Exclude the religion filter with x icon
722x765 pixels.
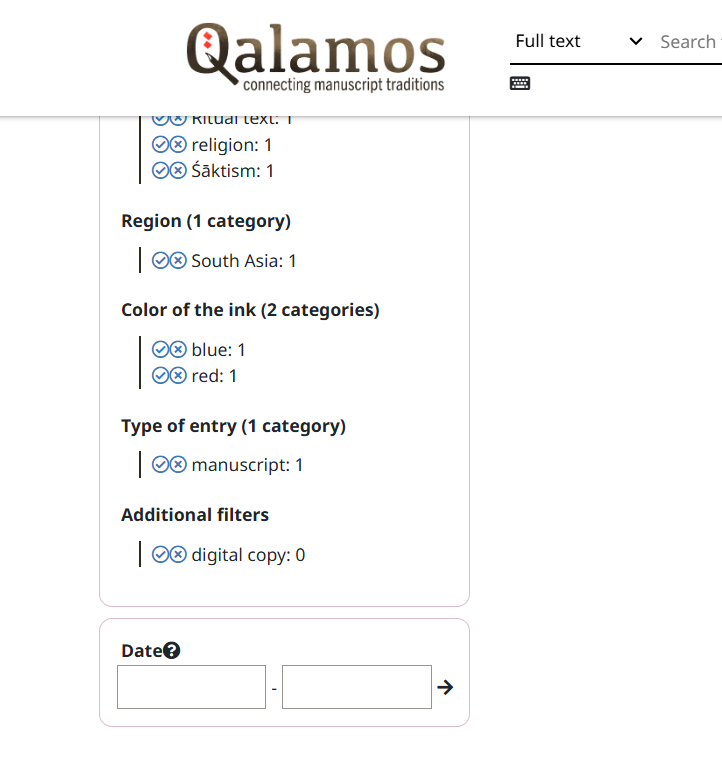(178, 145)
